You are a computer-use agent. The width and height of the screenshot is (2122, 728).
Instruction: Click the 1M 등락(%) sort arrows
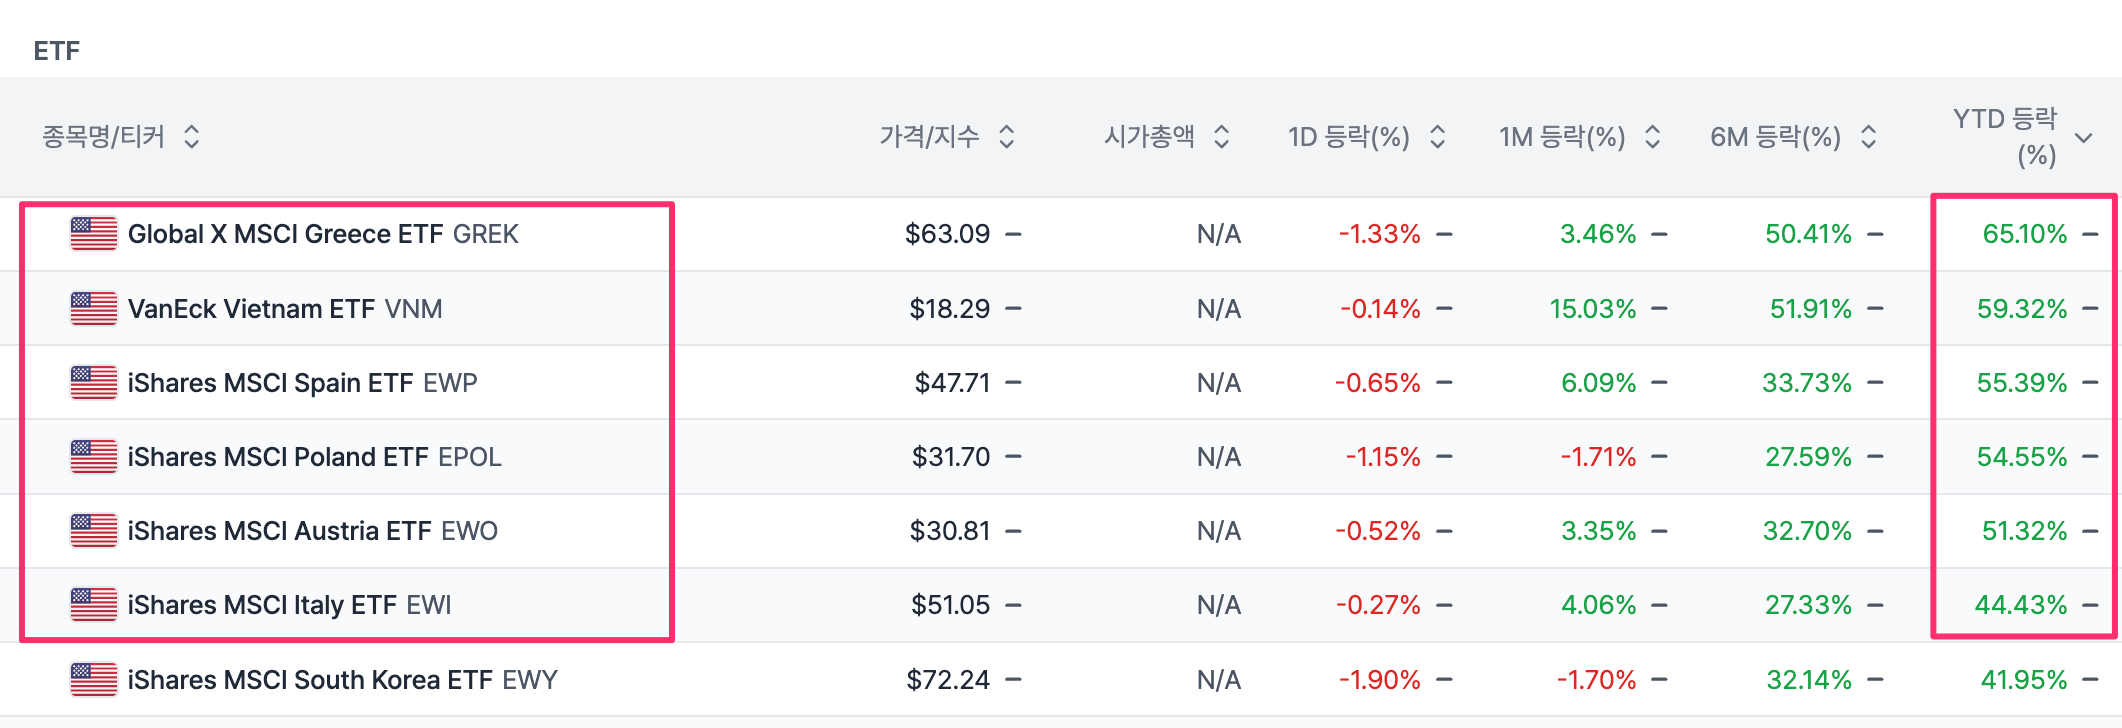[1653, 137]
